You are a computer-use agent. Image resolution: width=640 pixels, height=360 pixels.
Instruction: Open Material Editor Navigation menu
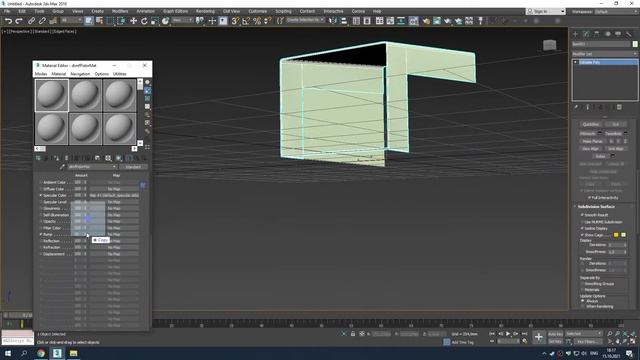(80, 74)
